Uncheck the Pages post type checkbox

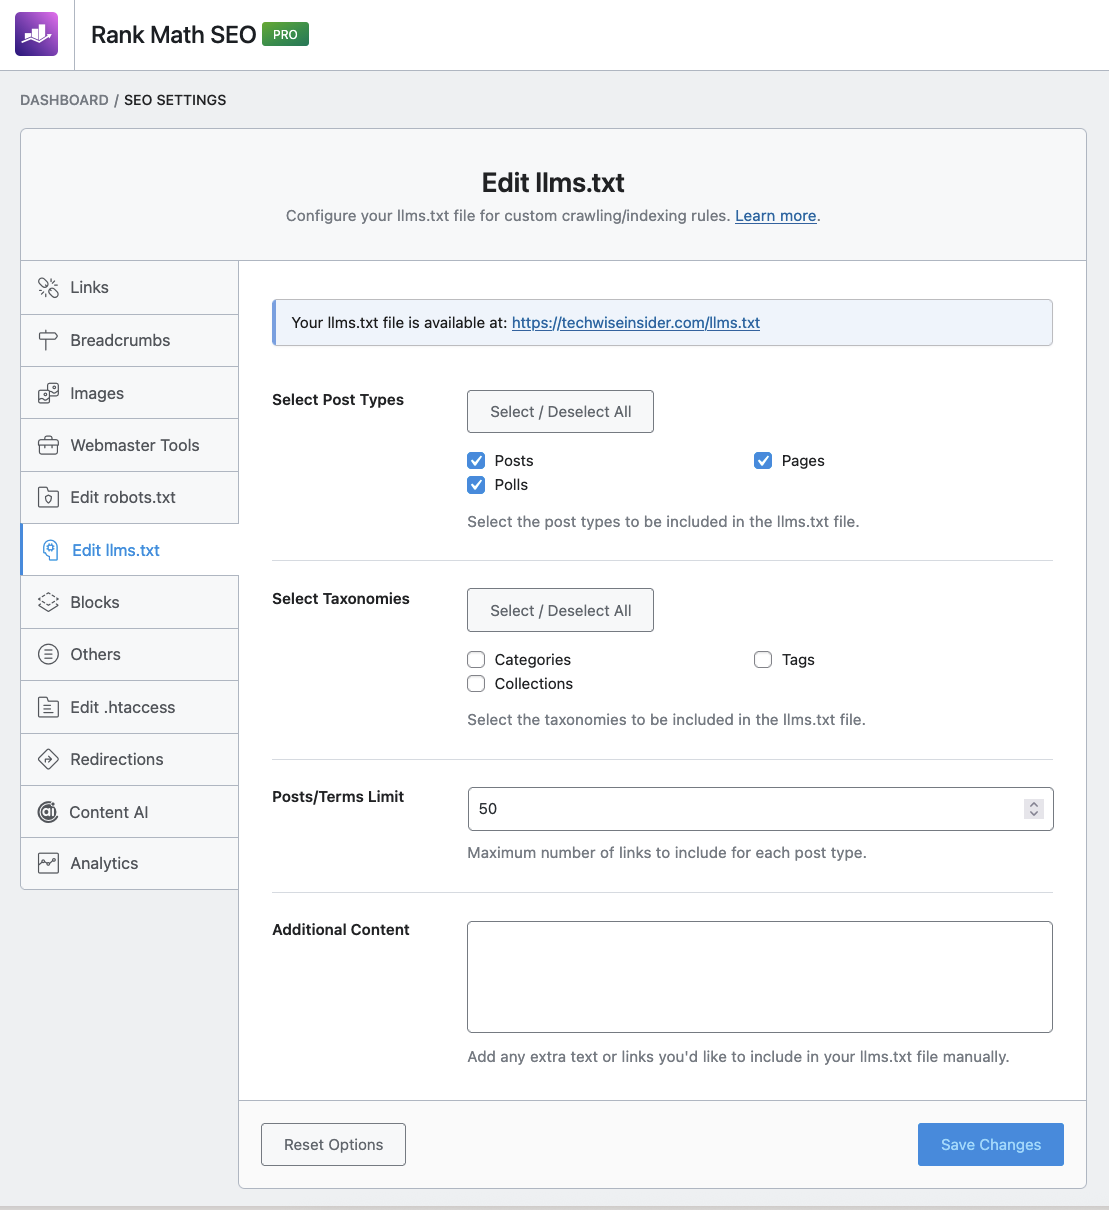(x=763, y=461)
